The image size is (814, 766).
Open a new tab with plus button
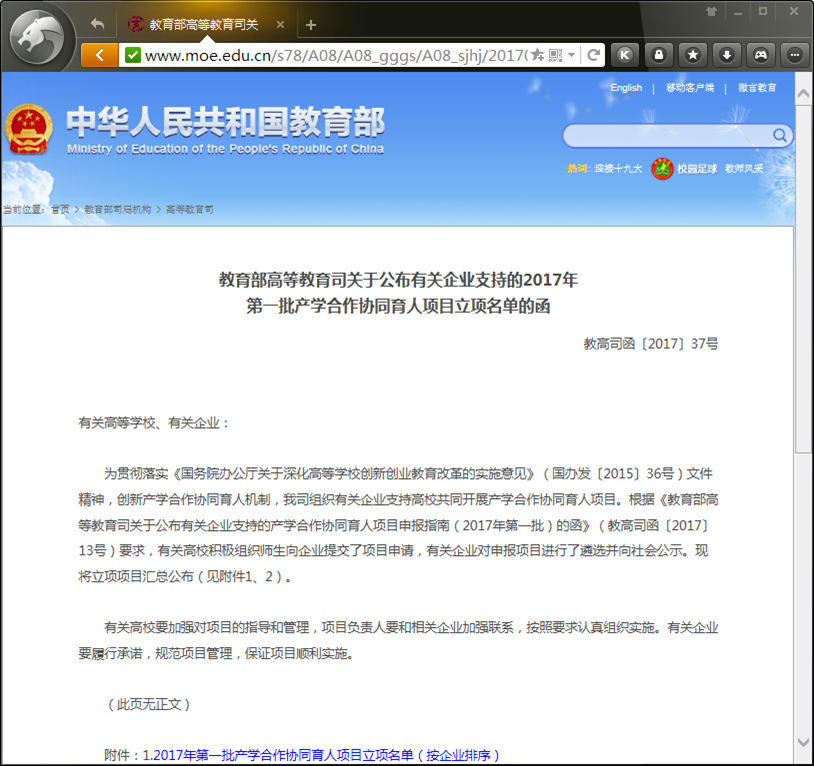(310, 25)
